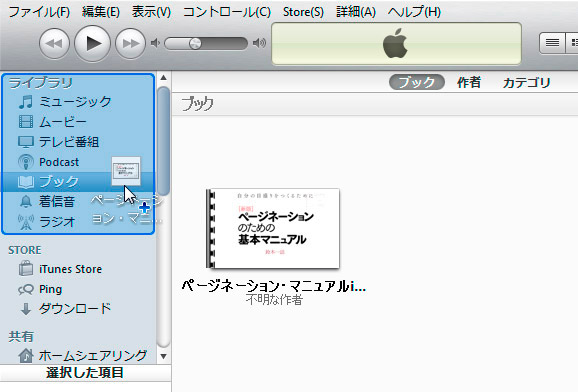The width and height of the screenshot is (578, 392).
Task: Select Ping in the STORE section
Action: point(40,289)
